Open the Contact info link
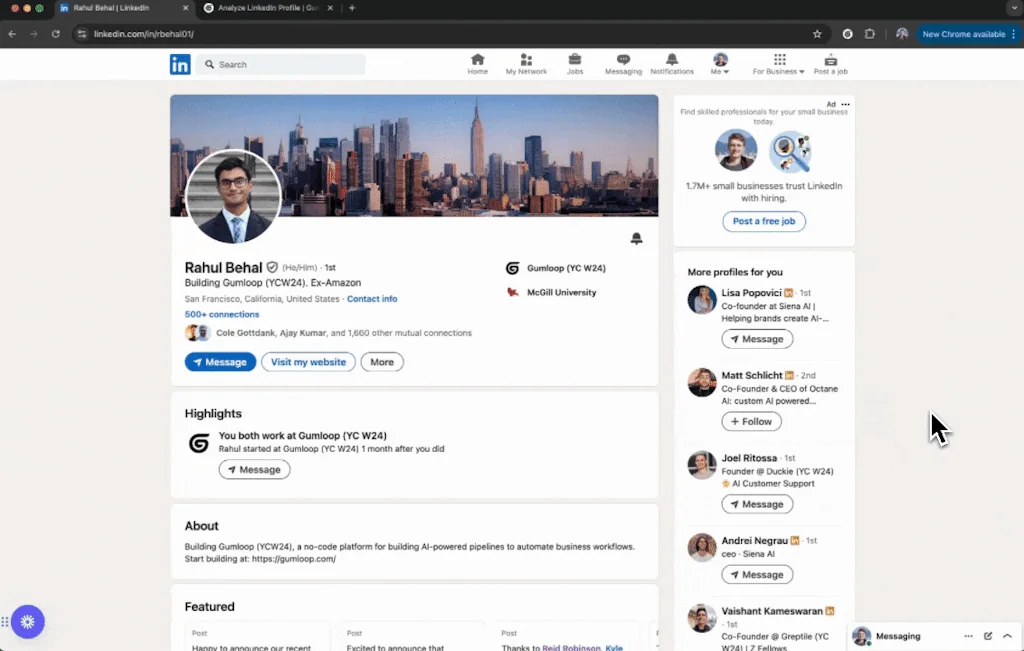The image size is (1024, 651). 372,299
